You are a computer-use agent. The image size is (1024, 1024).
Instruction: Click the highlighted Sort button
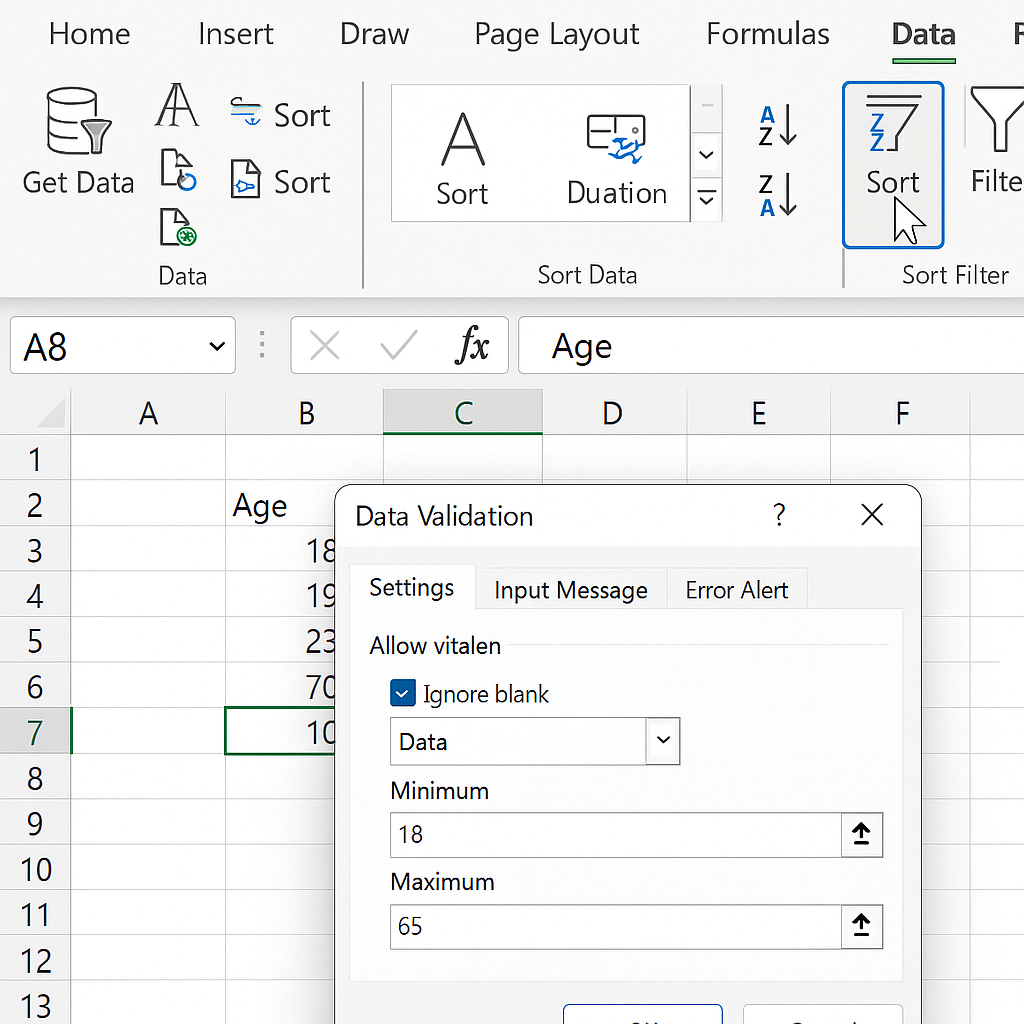click(x=893, y=165)
